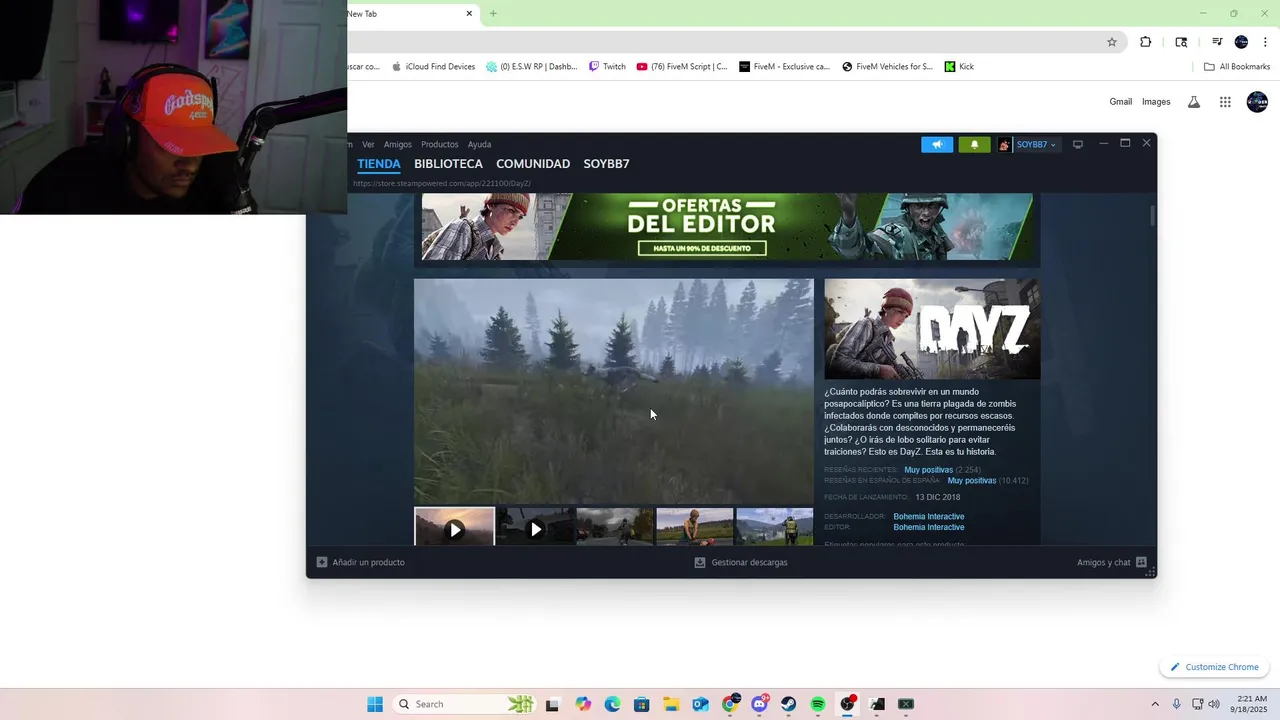Open iCloud Find Devices bookmark
This screenshot has width=1280, height=720.
pos(433,67)
